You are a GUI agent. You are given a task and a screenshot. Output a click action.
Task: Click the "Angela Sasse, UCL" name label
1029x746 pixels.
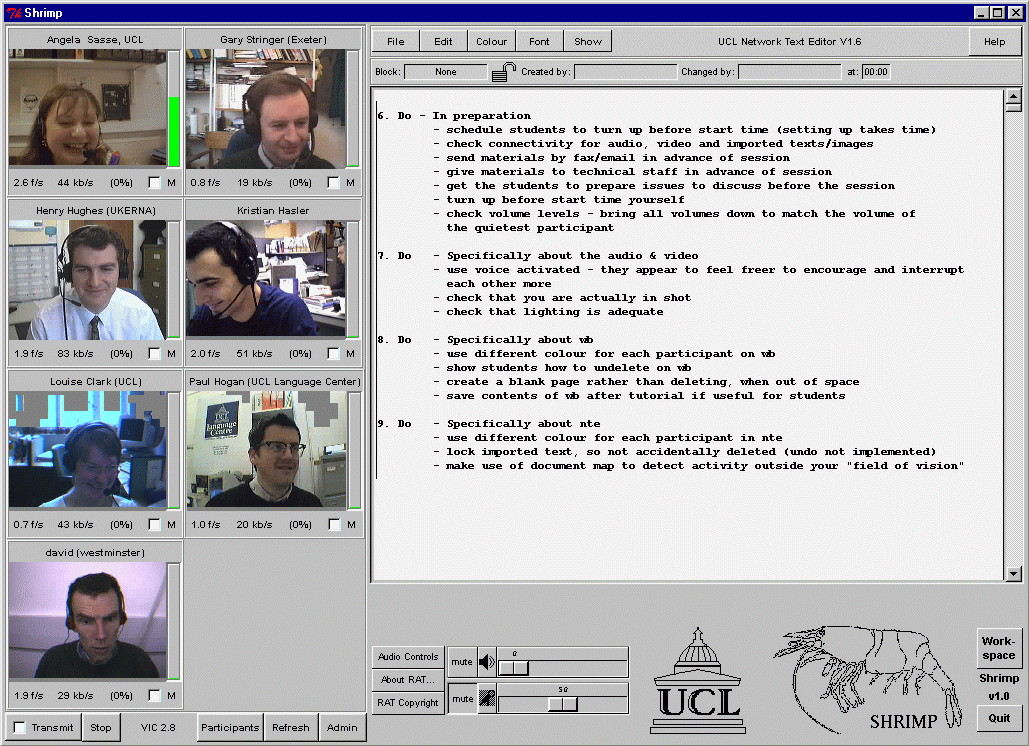pos(95,39)
